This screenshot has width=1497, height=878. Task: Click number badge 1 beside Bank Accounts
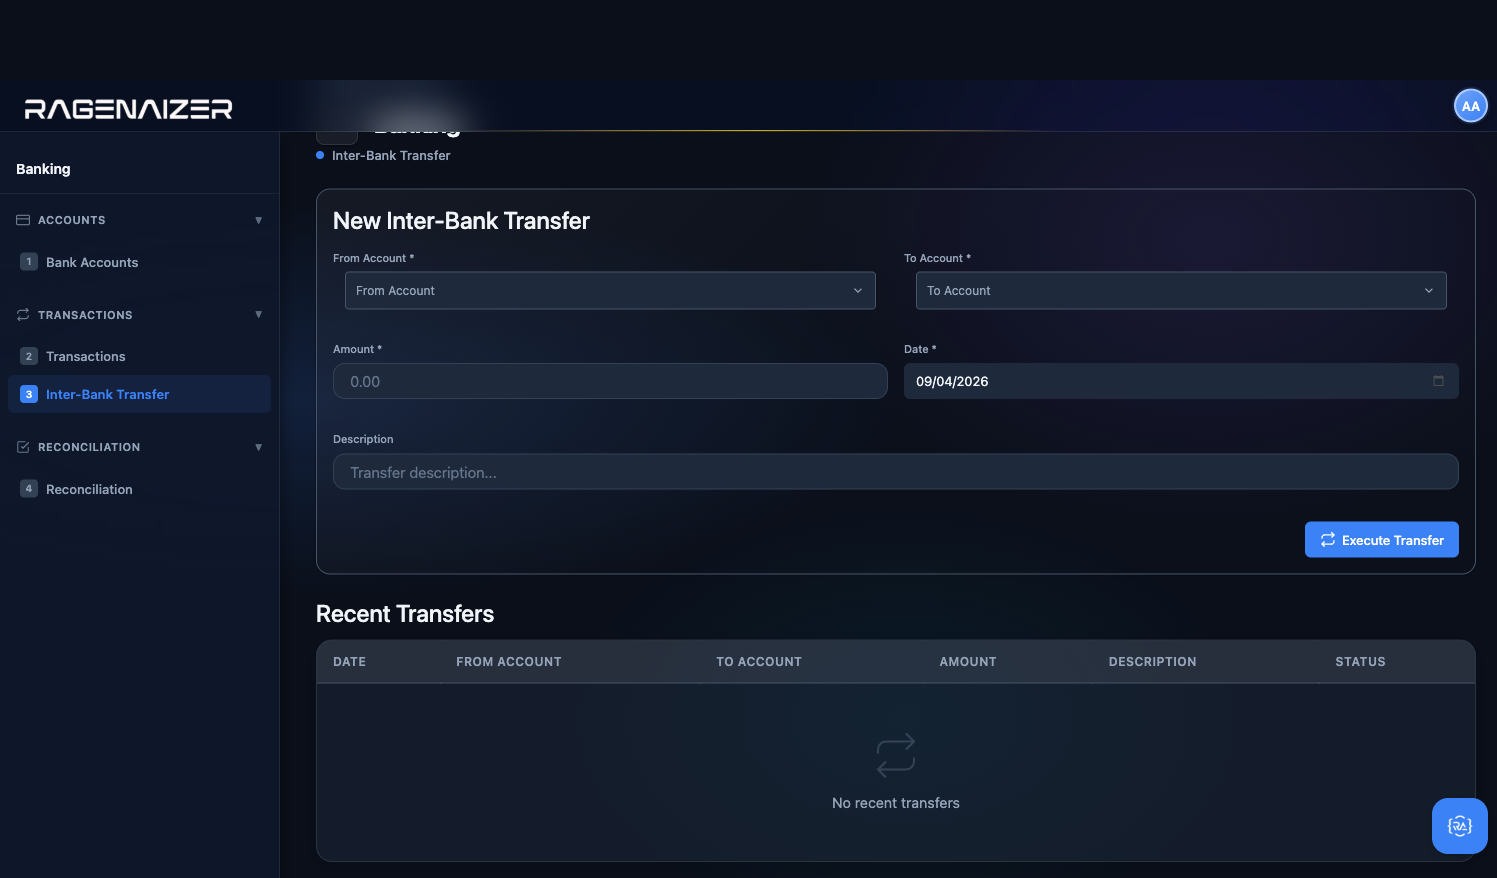(29, 262)
